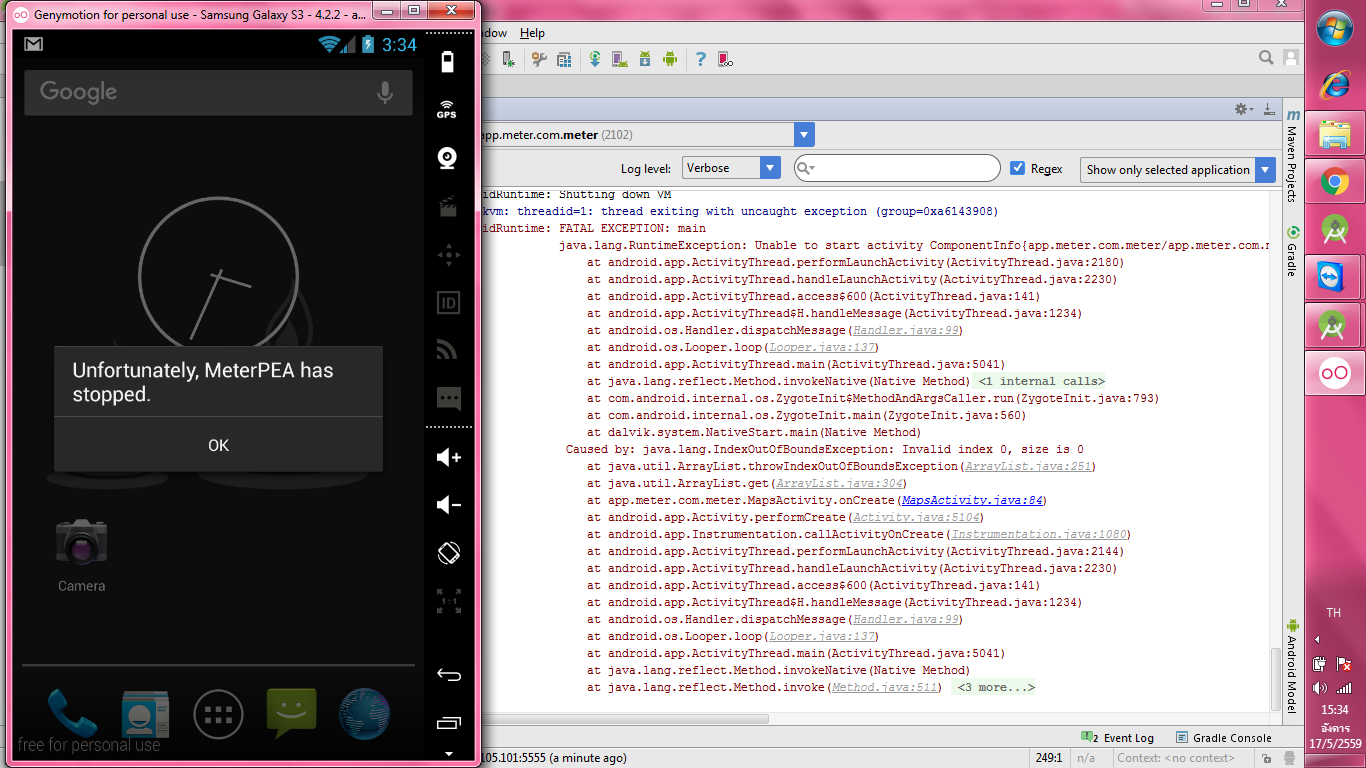Open ArrayList.java:304 stack trace link
Viewport: 1366px width, 768px height.
click(x=839, y=483)
